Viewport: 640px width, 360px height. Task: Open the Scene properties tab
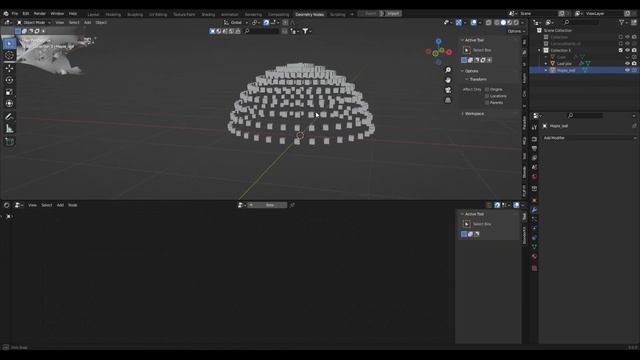coord(534,167)
